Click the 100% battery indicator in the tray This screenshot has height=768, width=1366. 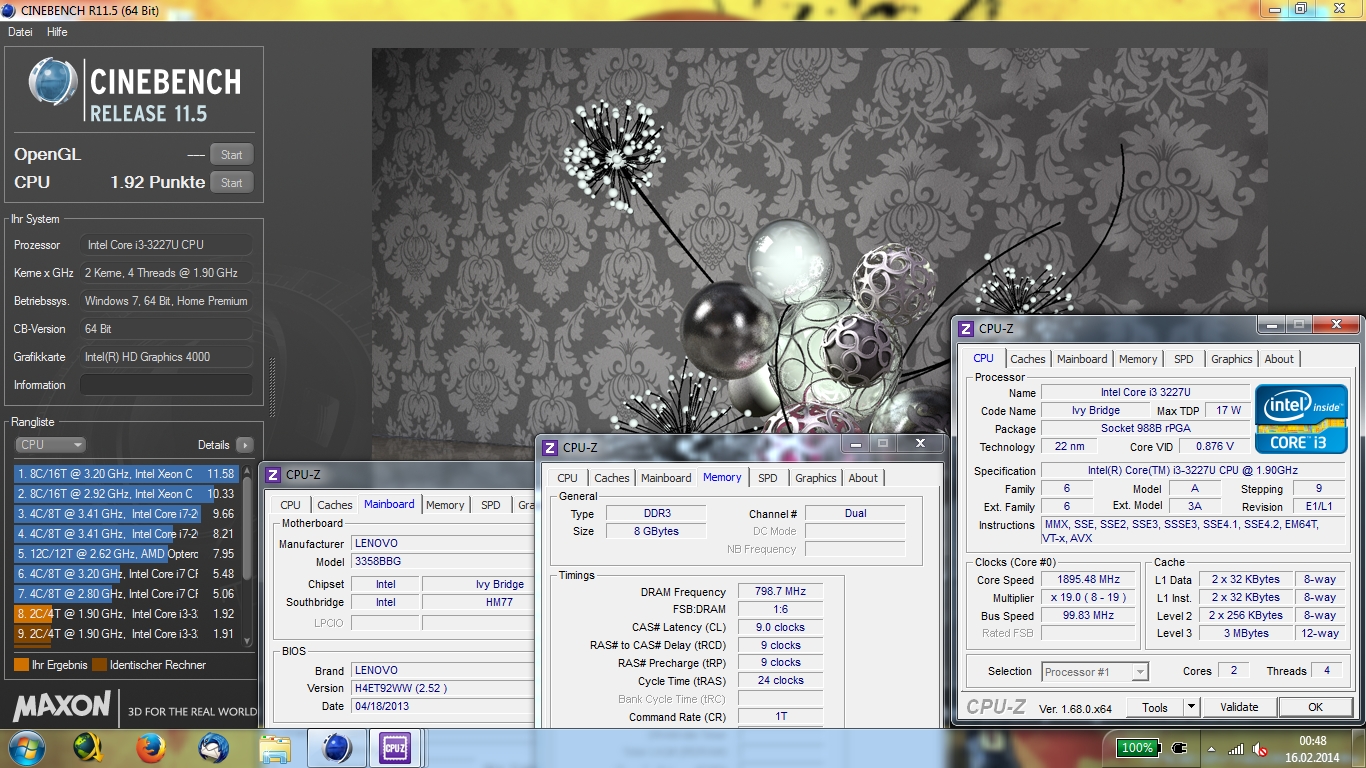[1137, 748]
